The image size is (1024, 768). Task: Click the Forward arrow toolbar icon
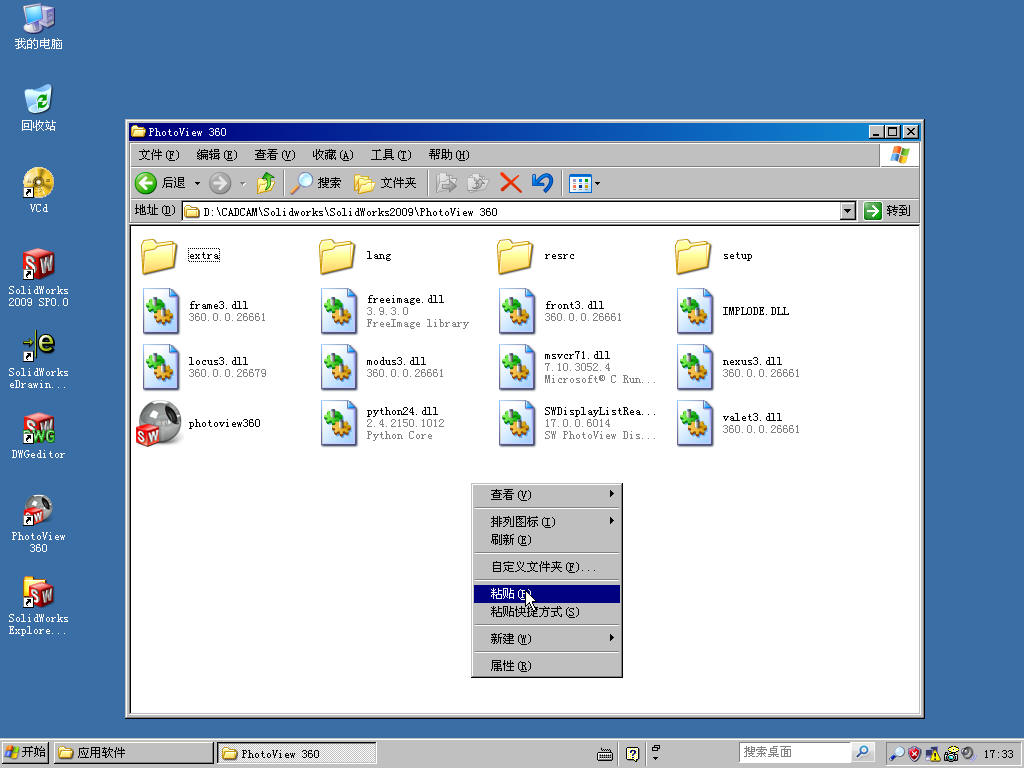point(220,183)
